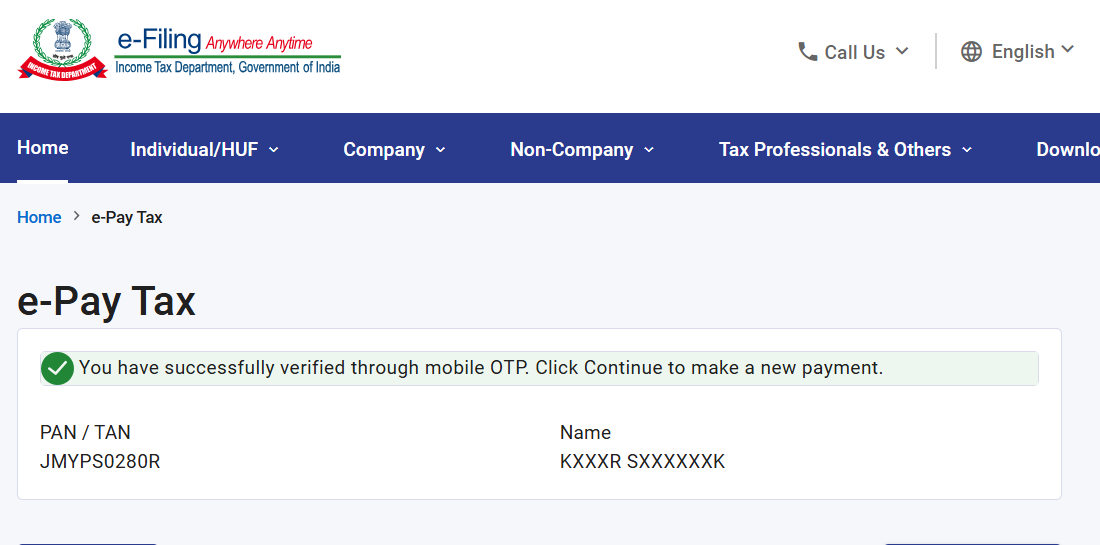Follow the Home breadcrumb link
Screen dimensions: 1100x545
(39, 217)
